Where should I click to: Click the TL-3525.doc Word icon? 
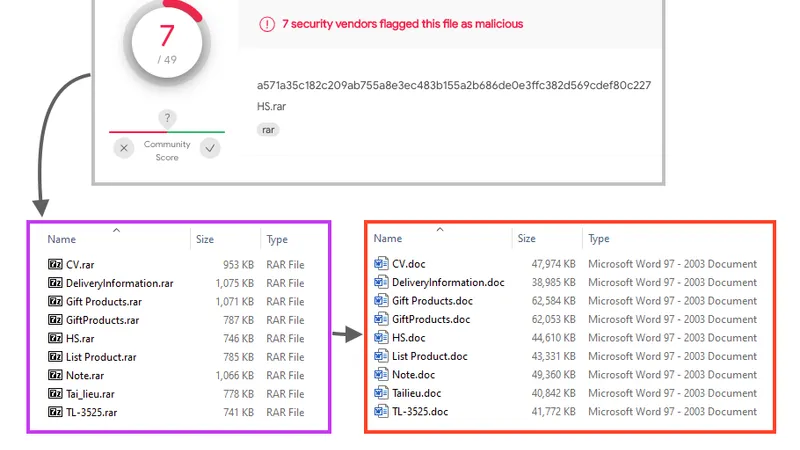[381, 411]
